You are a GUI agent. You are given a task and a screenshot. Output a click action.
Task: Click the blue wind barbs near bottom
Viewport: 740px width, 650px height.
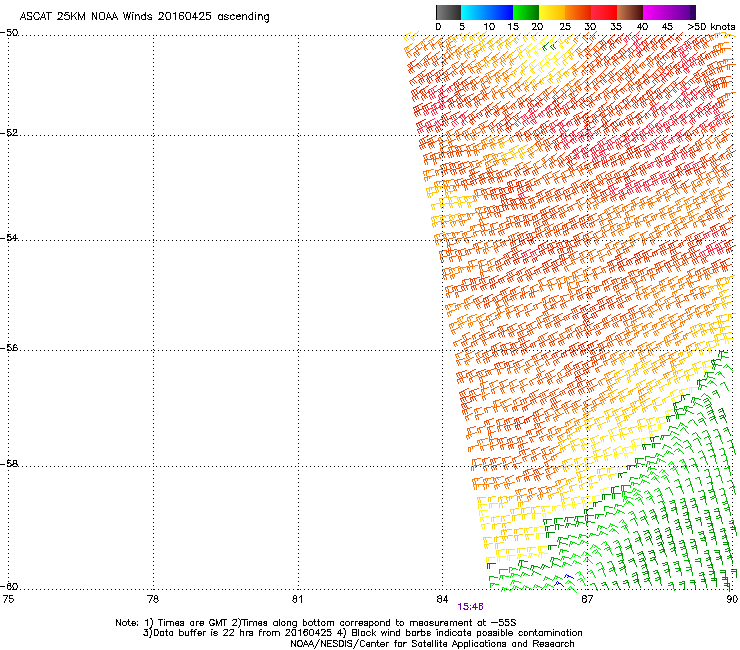564,581
